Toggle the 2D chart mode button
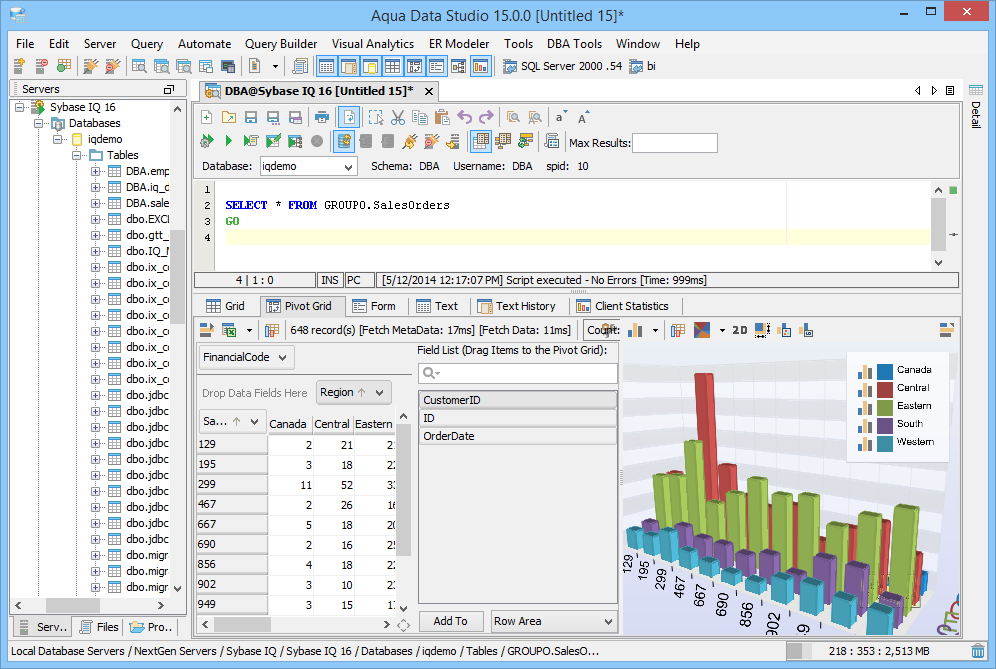The width and height of the screenshot is (996, 669). (739, 330)
